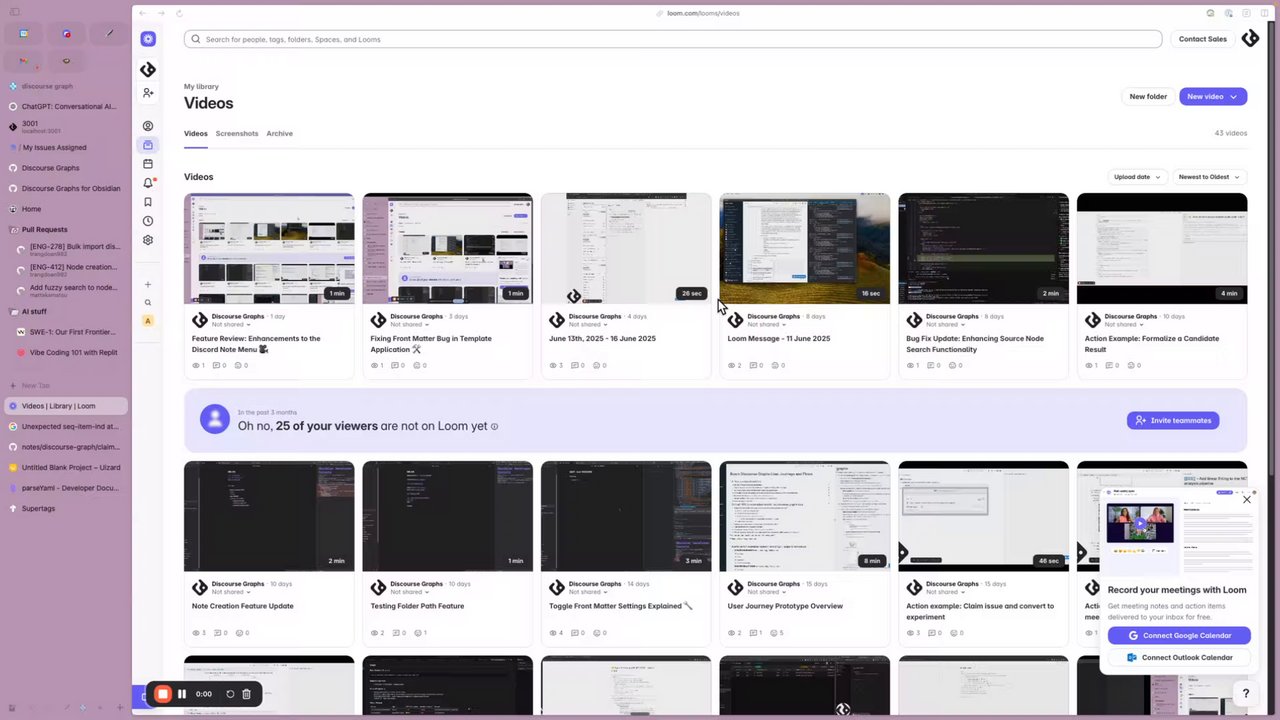Image resolution: width=1280 pixels, height=720 pixels.
Task: Open the Settings gear in Loom sidebar
Action: click(148, 240)
